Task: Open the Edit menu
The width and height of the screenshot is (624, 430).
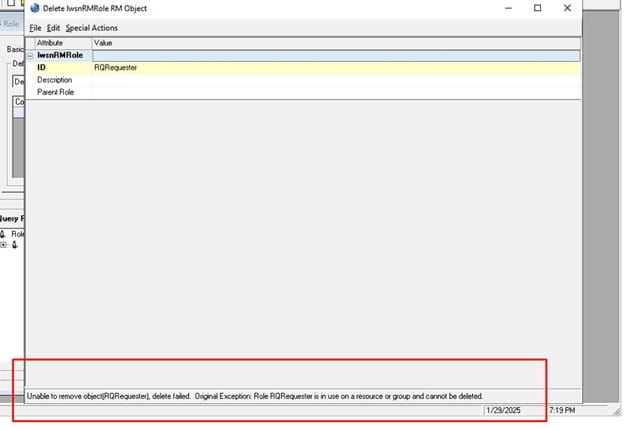Action: 53,28
